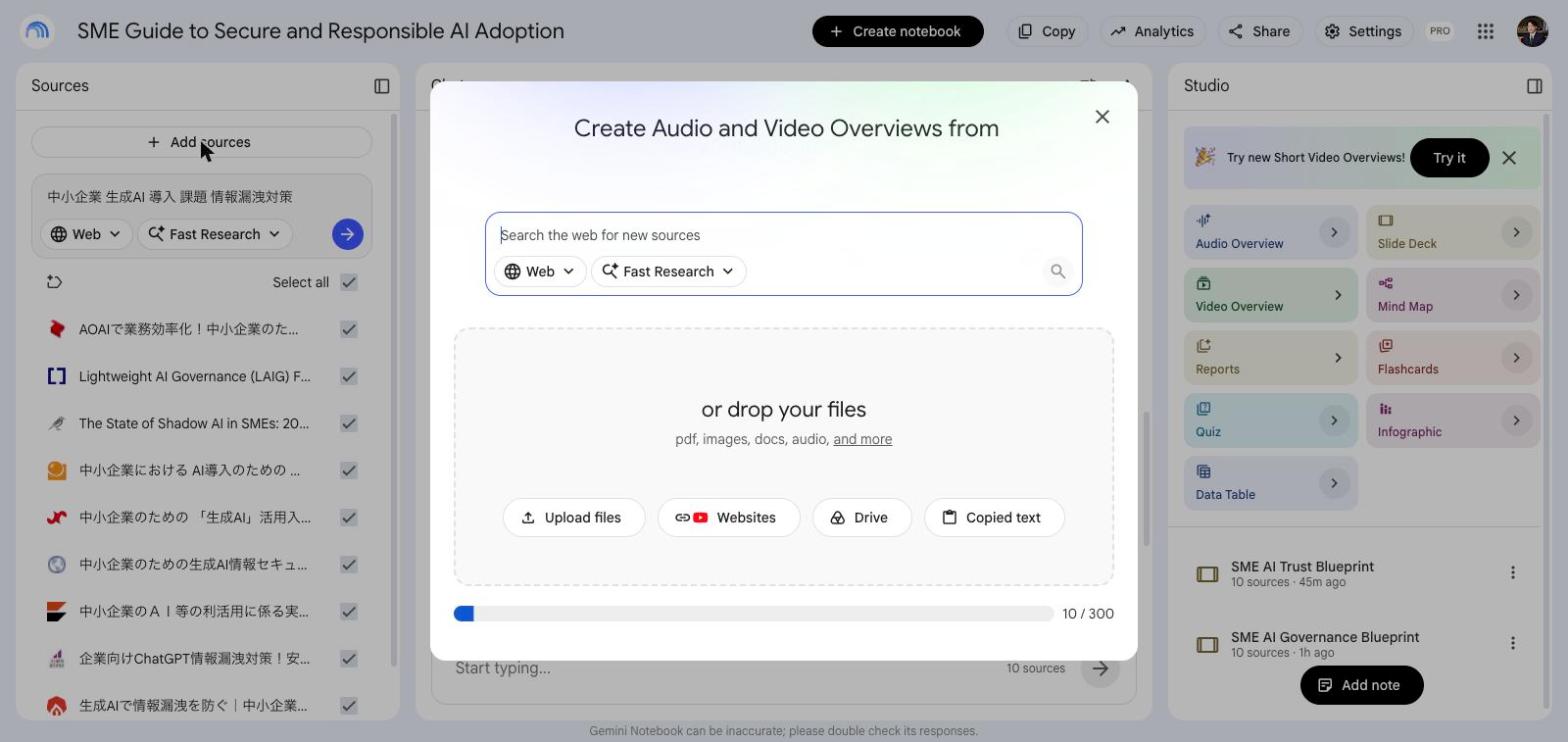
Task: Submit source search with blue arrow
Action: click(347, 234)
